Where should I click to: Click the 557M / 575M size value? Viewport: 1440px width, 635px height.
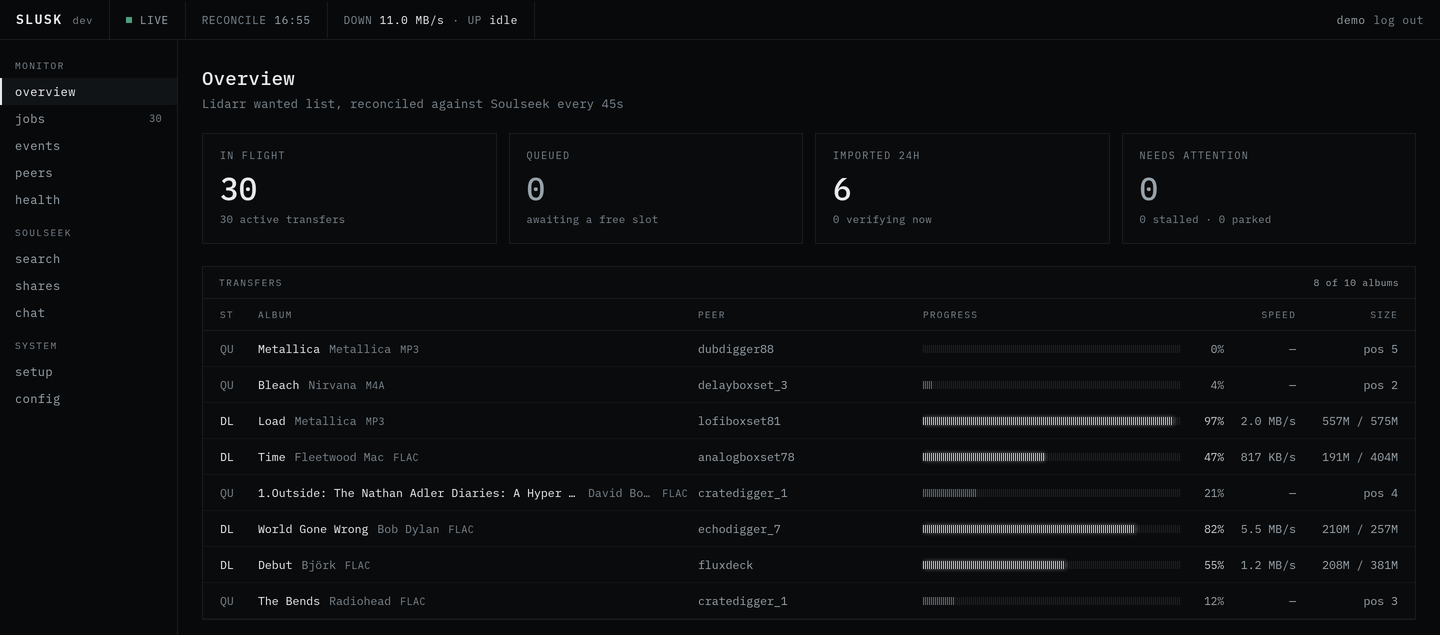click(x=1360, y=421)
